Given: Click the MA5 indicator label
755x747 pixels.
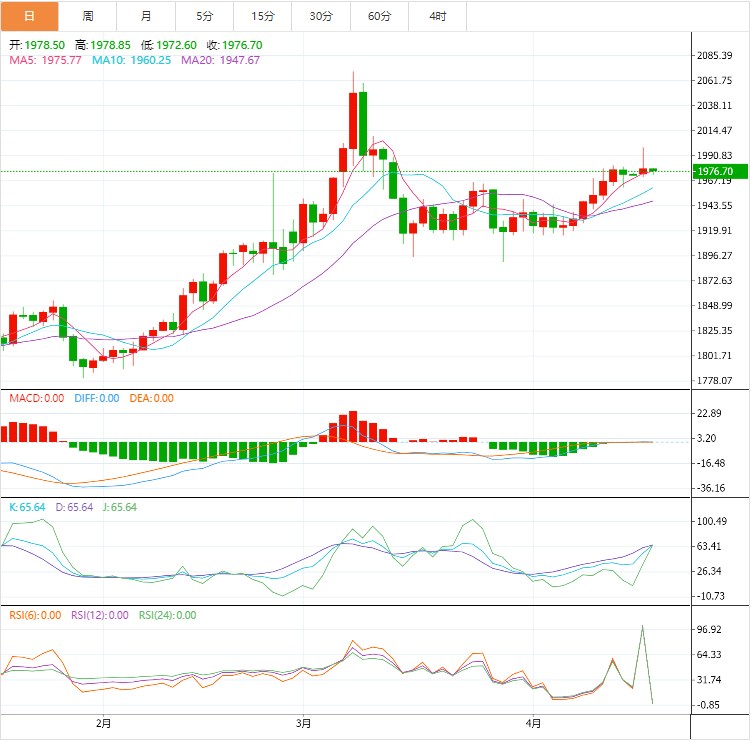Looking at the screenshot, I should click(45, 60).
